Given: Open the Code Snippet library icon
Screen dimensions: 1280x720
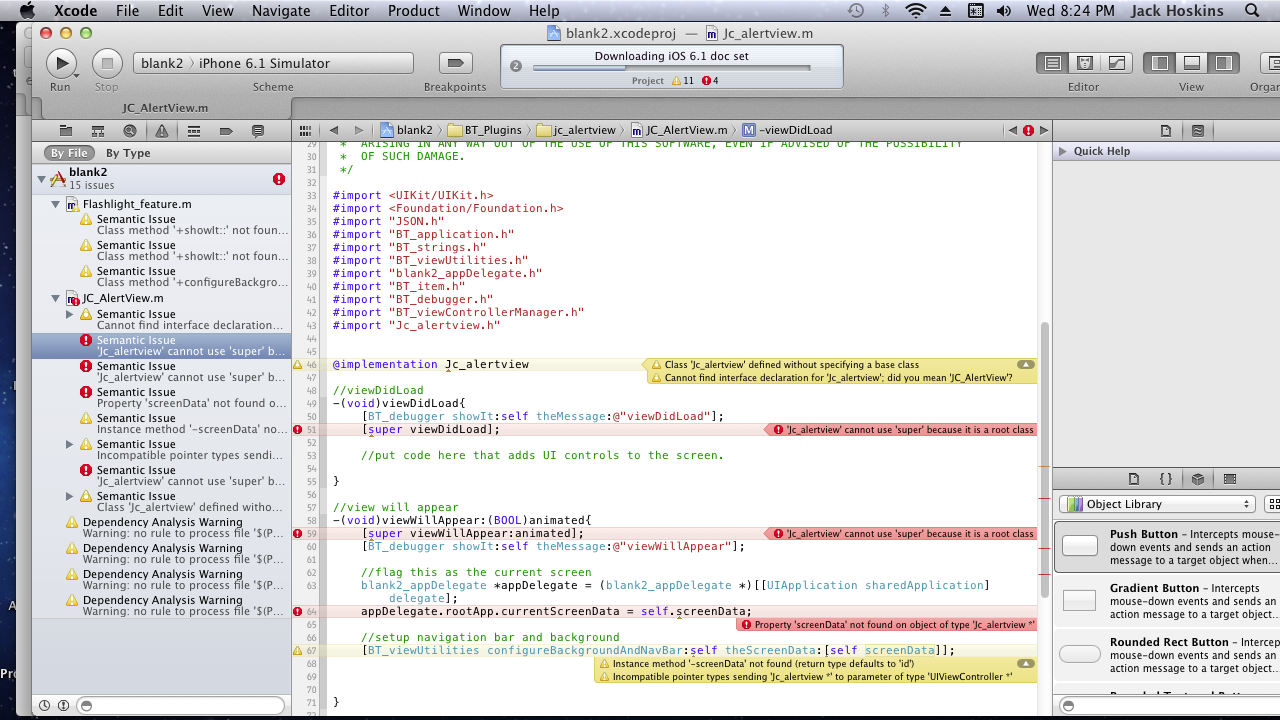Looking at the screenshot, I should tap(1166, 479).
